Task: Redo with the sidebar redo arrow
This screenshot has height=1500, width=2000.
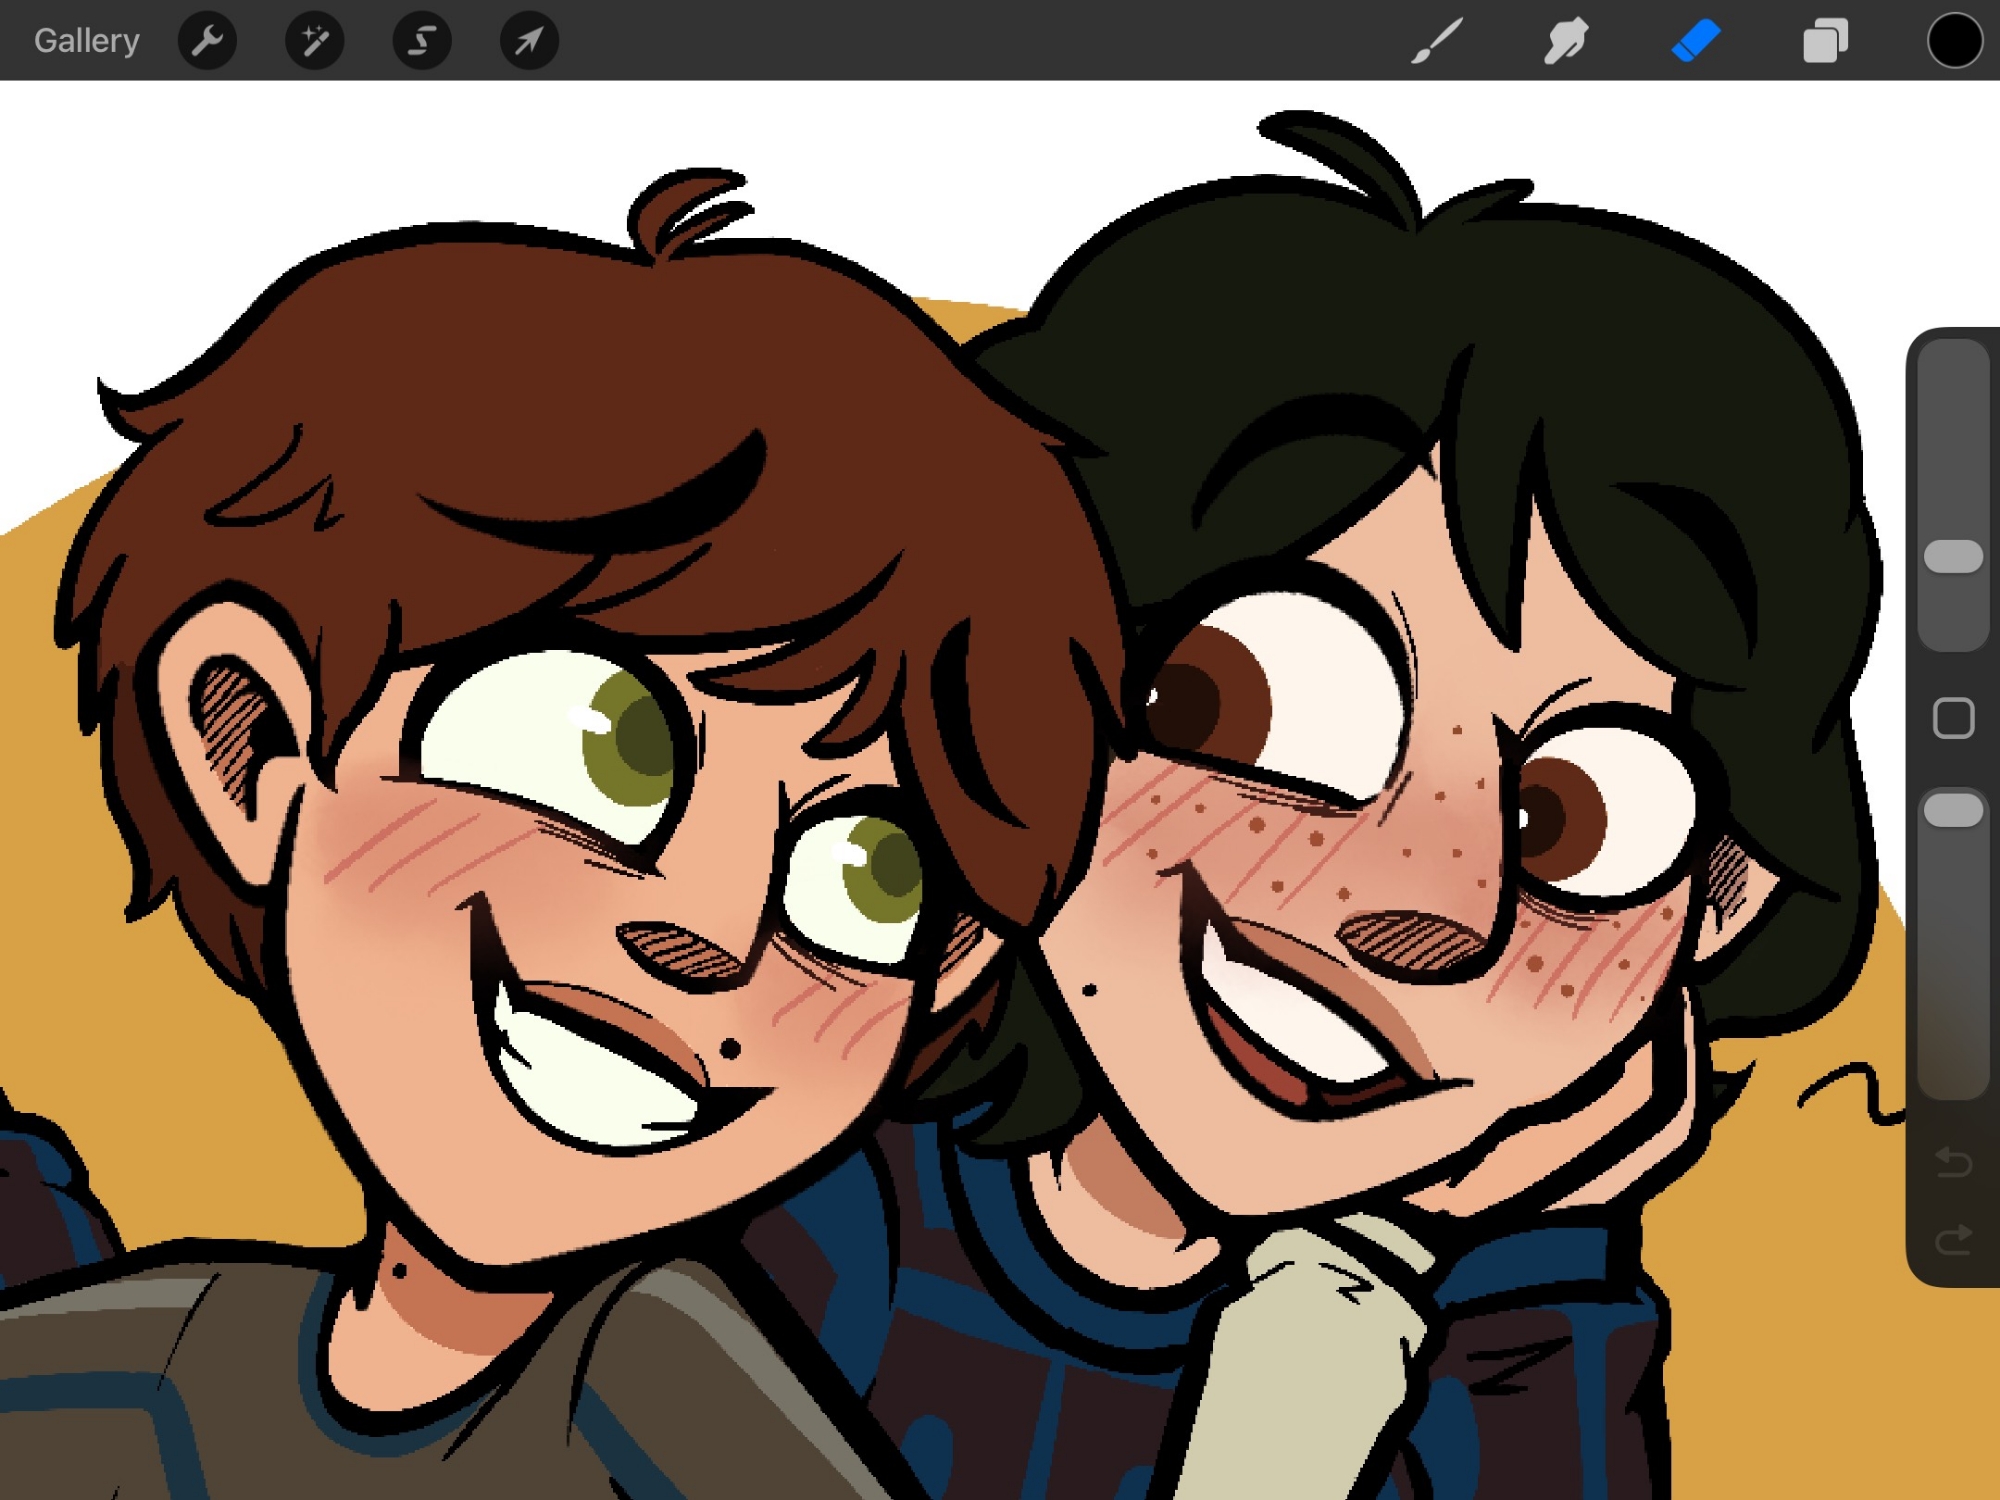Action: tap(1953, 1241)
